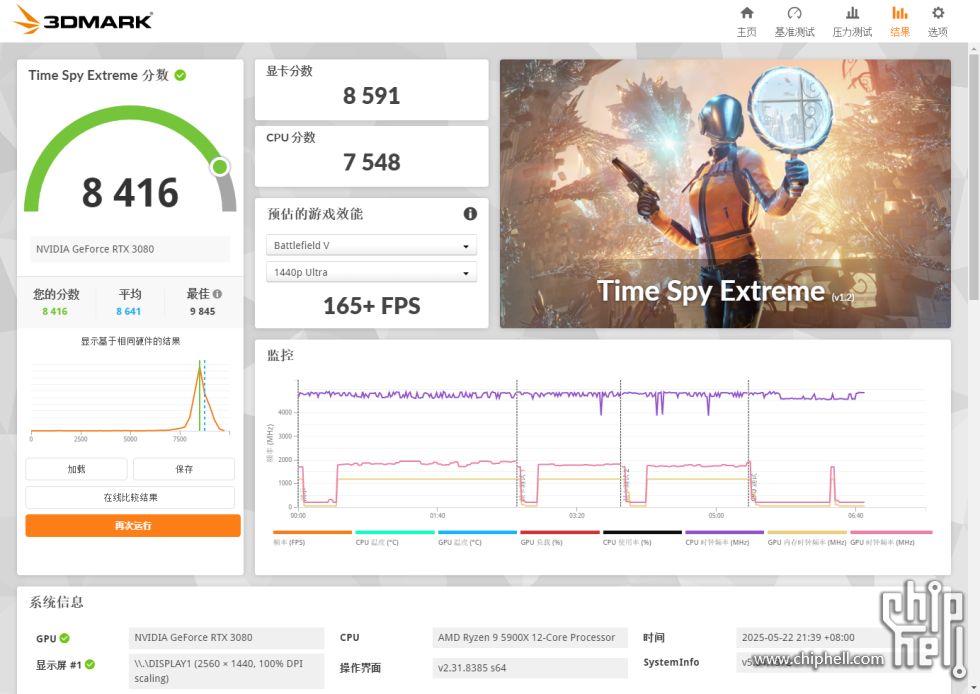Image resolution: width=980 pixels, height=694 pixels.
Task: Click the info icon for 预估的游戏效能
Action: coord(470,214)
